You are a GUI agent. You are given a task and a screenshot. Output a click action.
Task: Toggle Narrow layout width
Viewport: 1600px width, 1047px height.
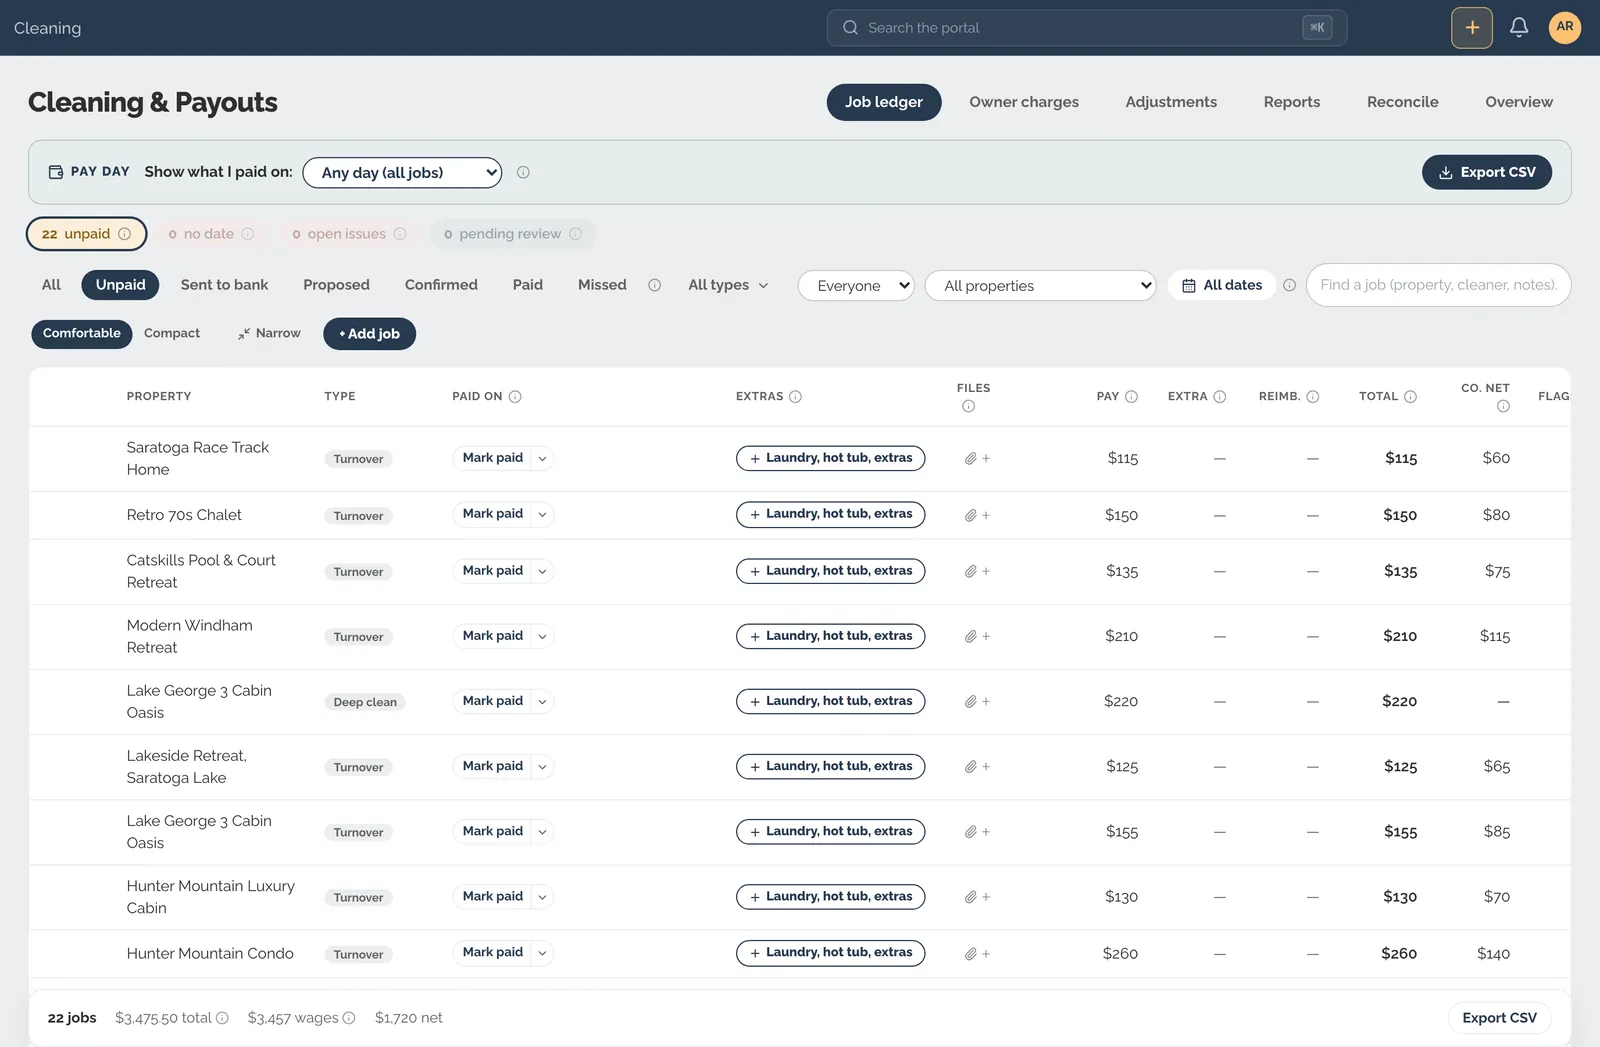pos(269,333)
